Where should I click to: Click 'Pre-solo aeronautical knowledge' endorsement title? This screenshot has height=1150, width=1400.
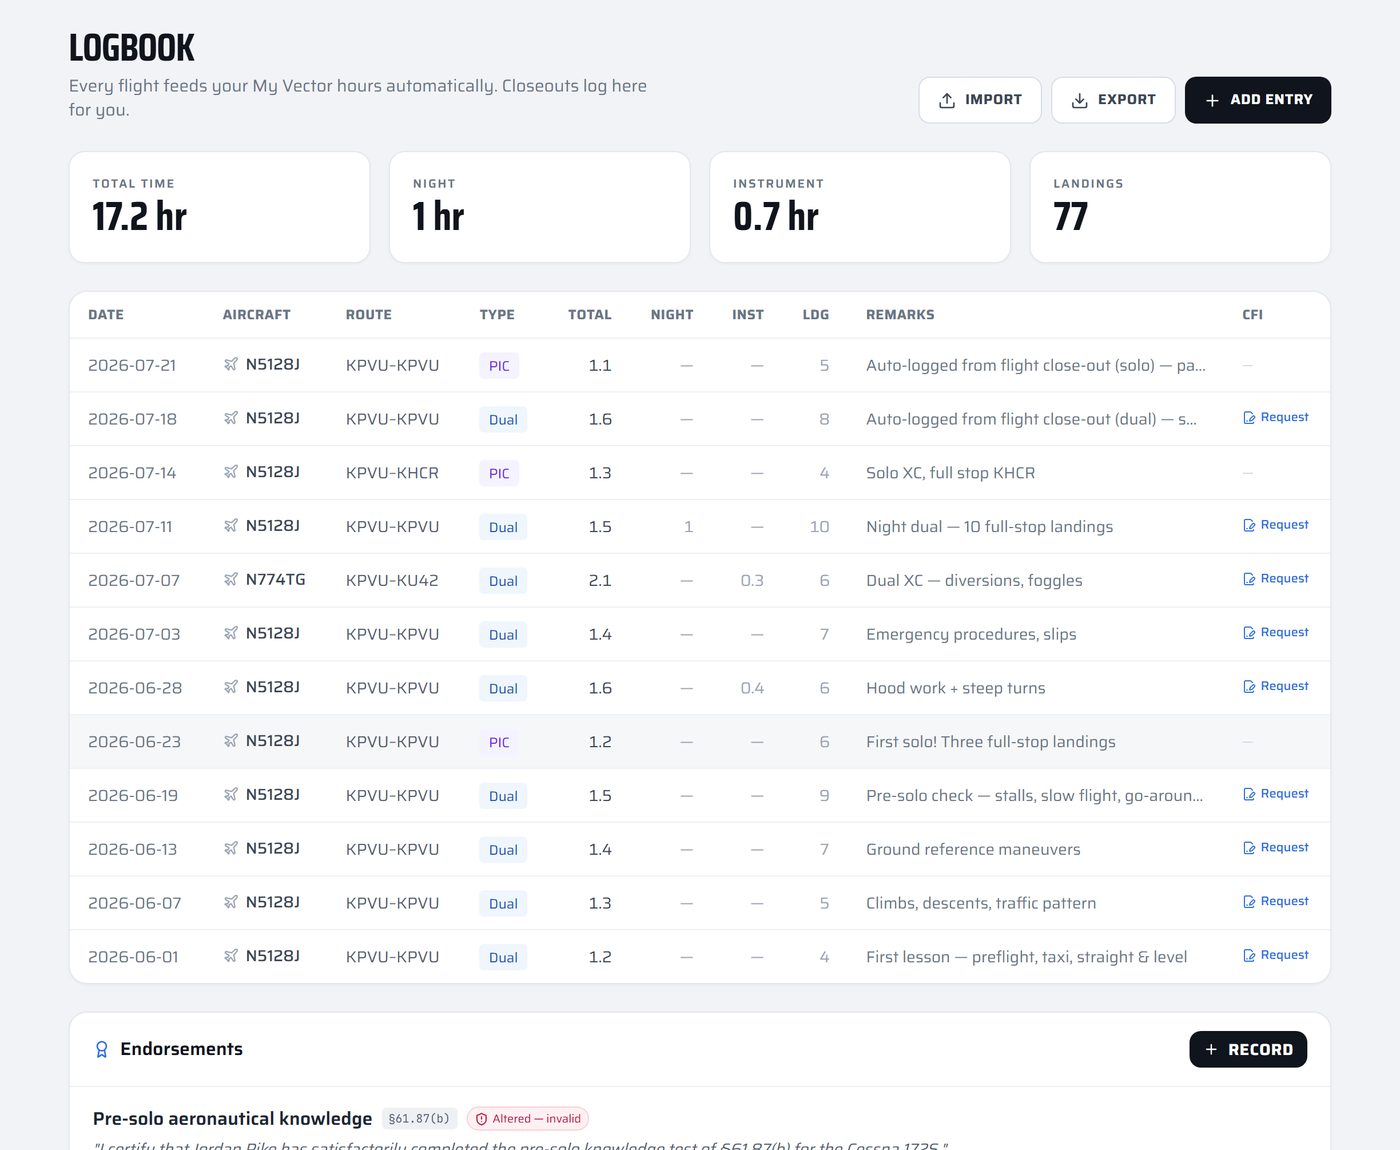(x=232, y=1119)
